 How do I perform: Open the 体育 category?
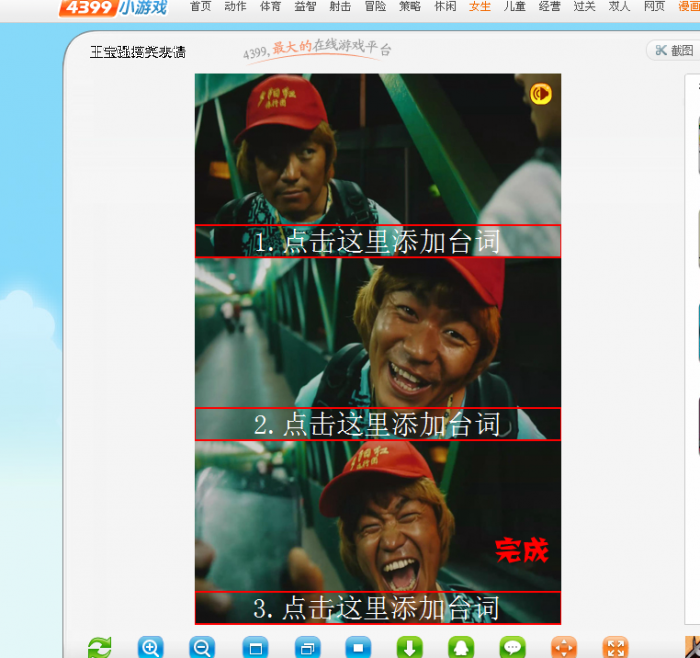[271, 6]
